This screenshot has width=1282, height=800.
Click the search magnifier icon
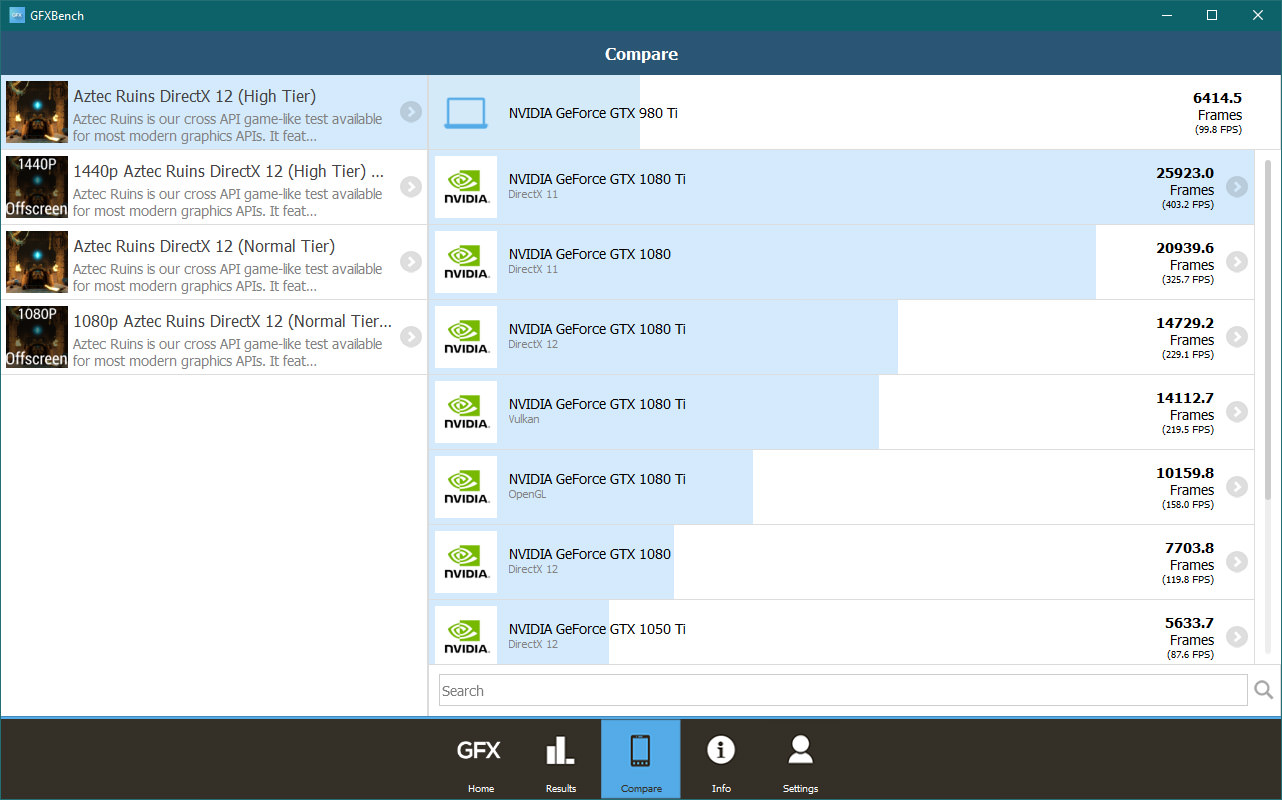1263,690
